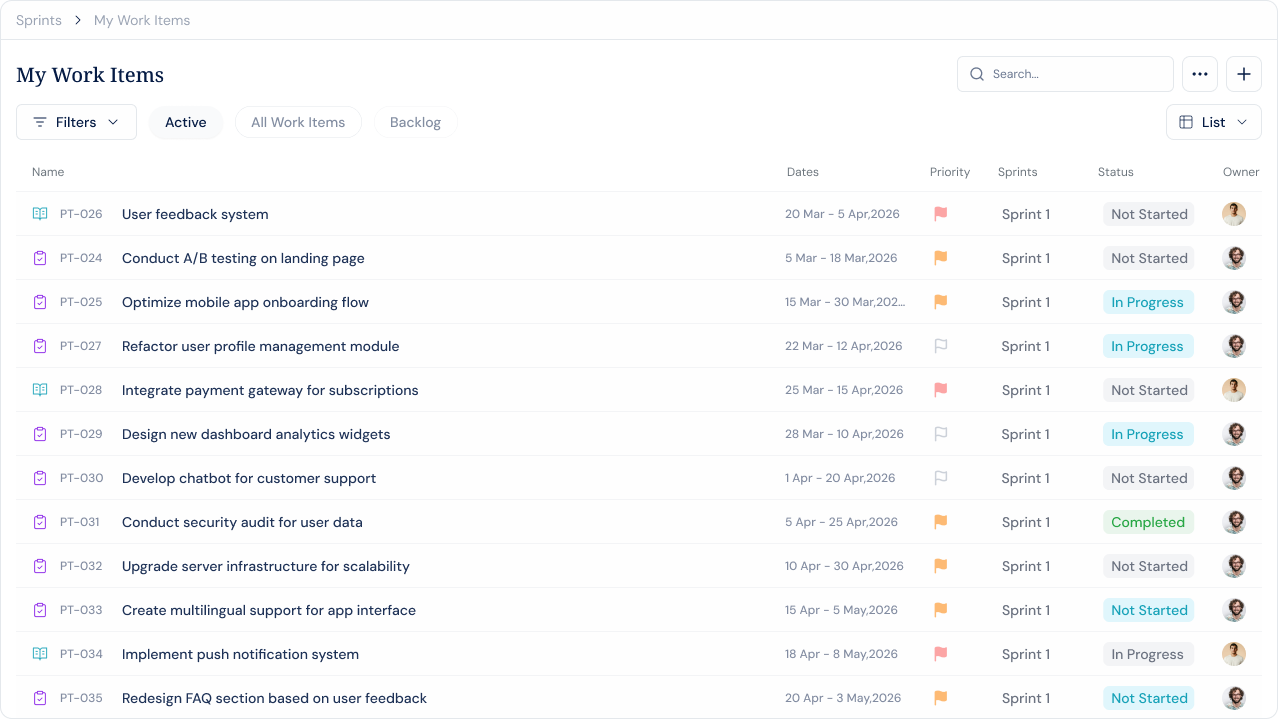Viewport: 1278px width, 719px height.
Task: Click the owner avatar for PT-026
Action: [x=1234, y=214]
